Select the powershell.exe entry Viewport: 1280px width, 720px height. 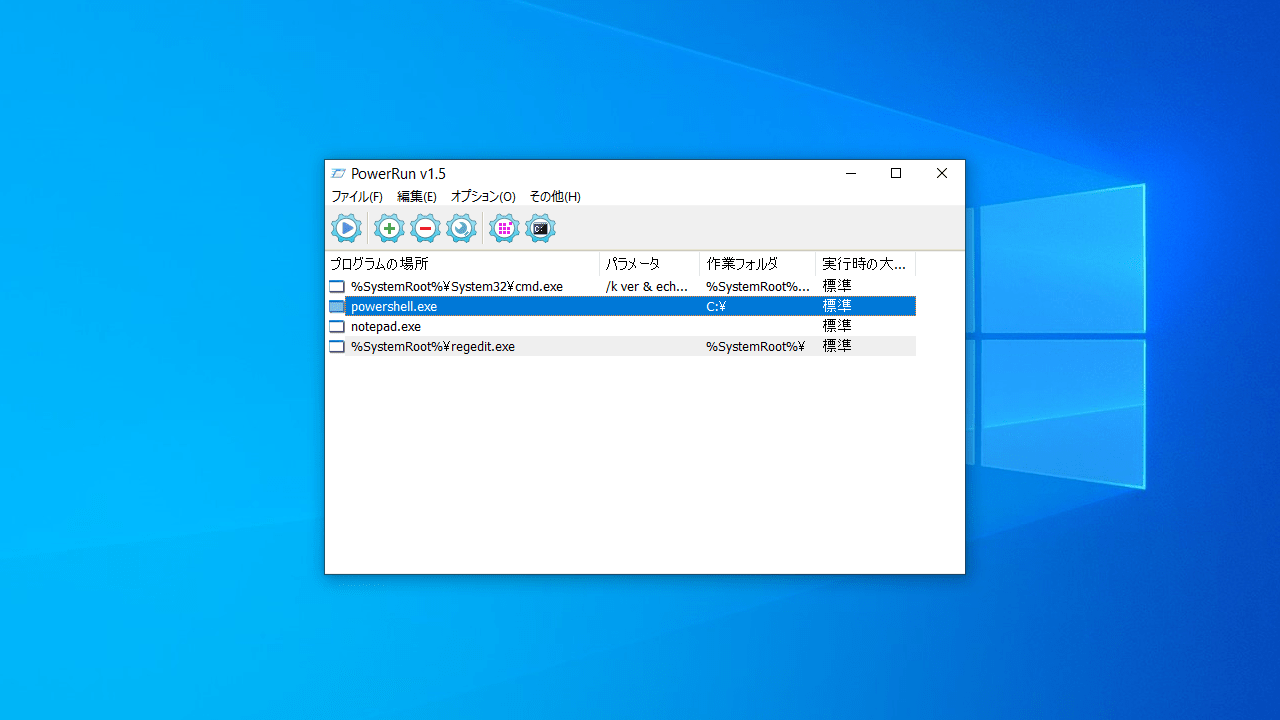pyautogui.click(x=620, y=307)
